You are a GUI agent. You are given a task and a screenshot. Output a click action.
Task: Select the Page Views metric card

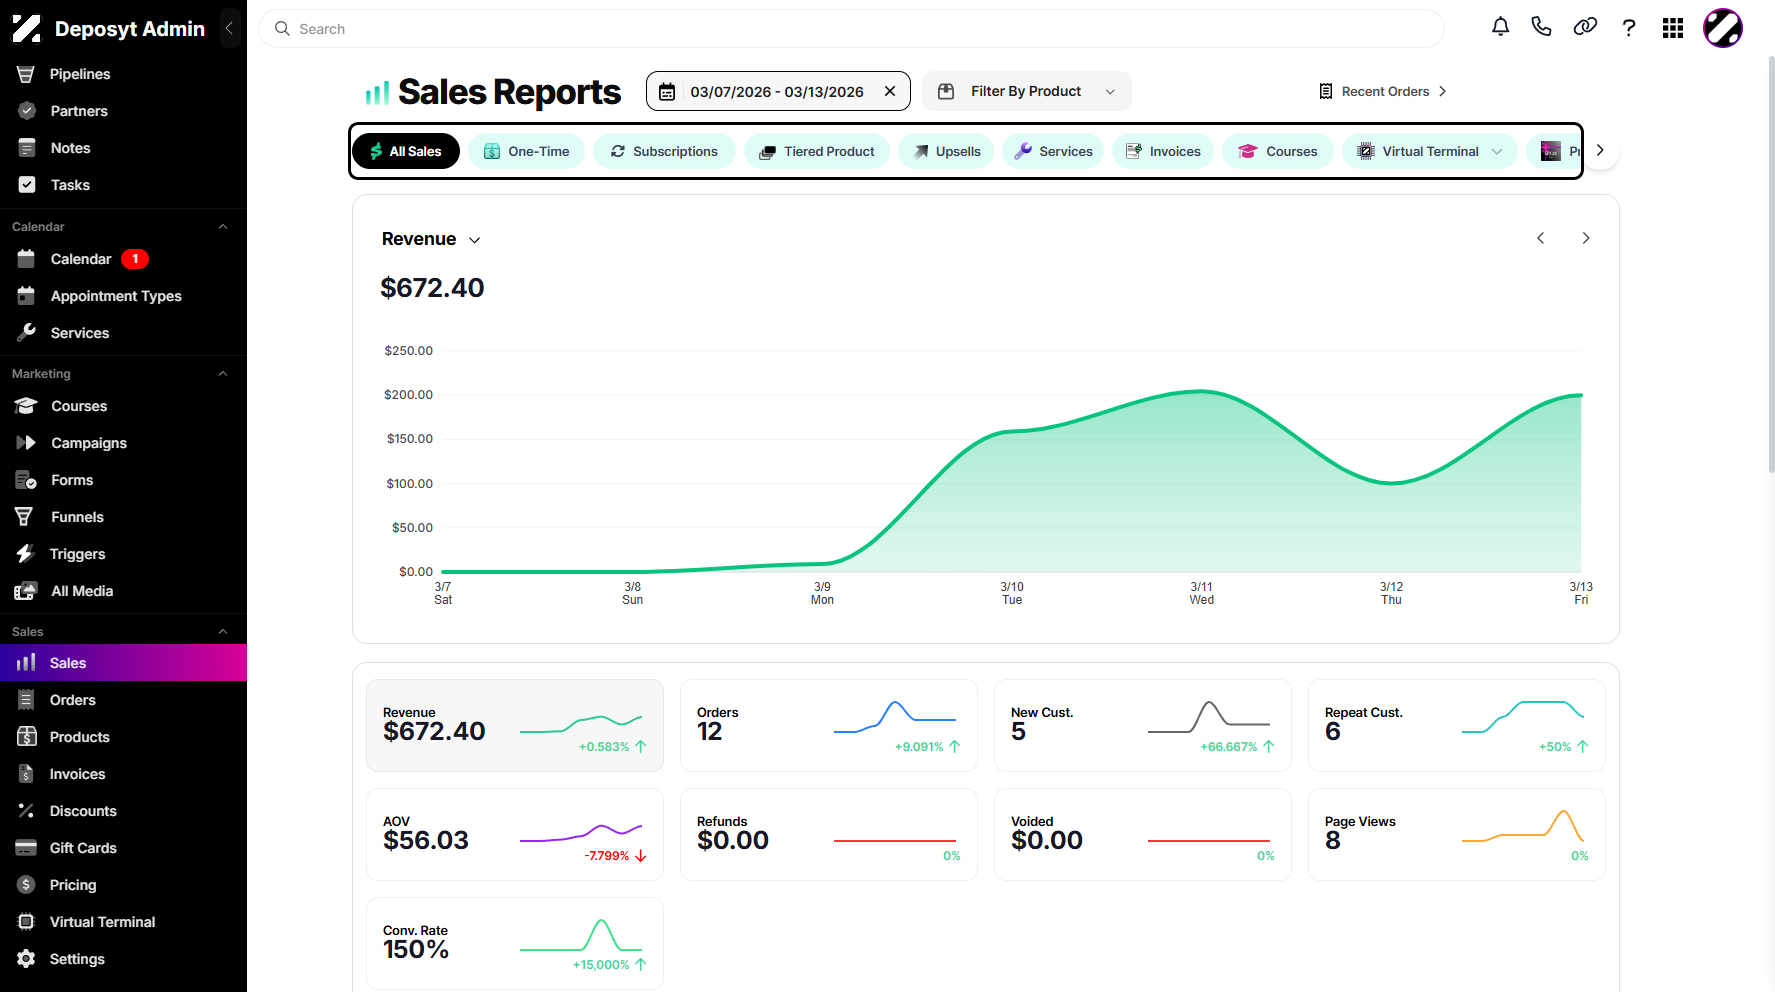pos(1457,834)
